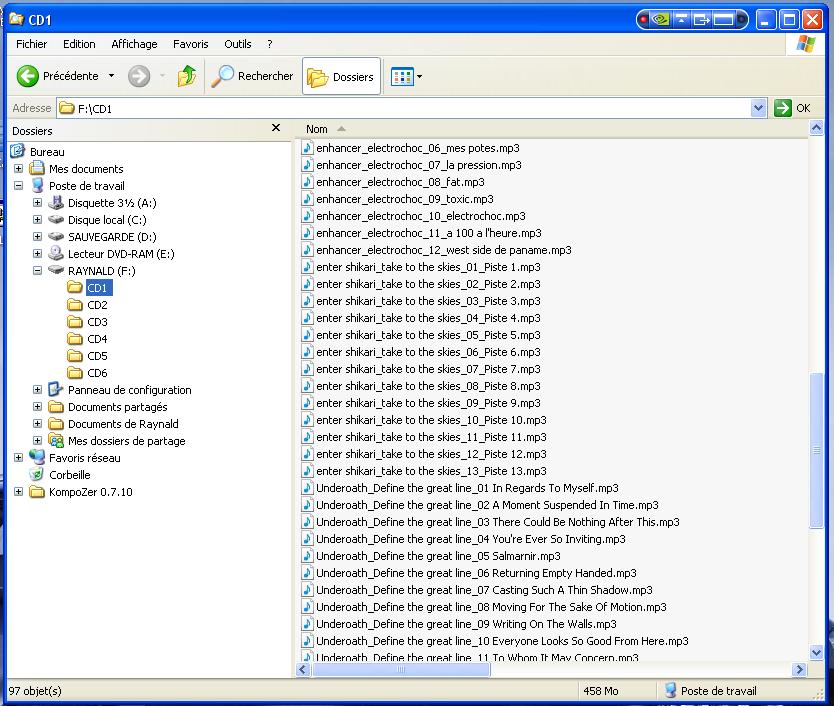
Task: Click the horizontal scrollbar thumb
Action: 401,669
